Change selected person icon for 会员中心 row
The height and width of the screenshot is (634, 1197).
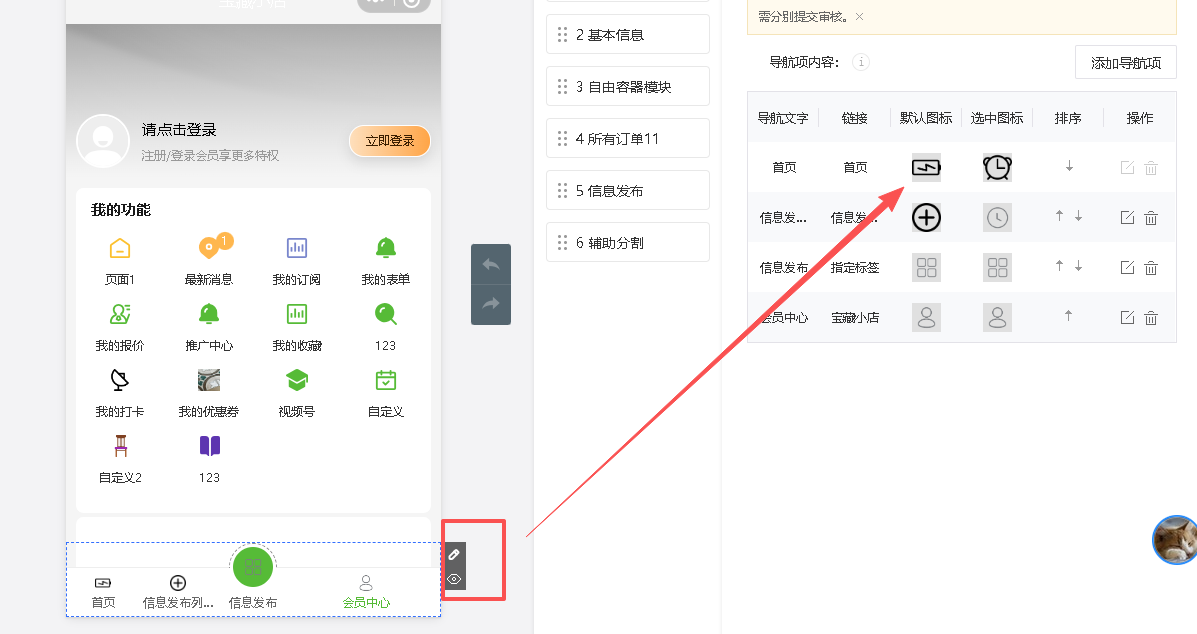click(997, 317)
